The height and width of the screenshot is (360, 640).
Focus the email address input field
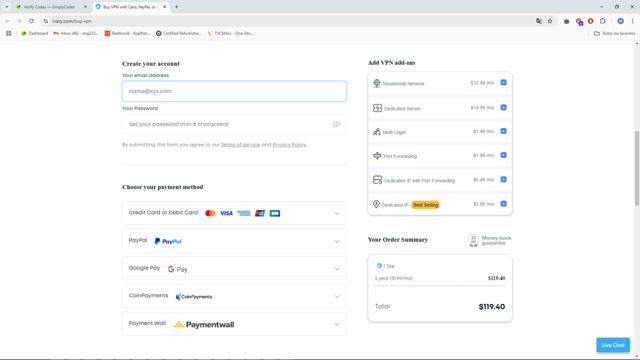tap(234, 91)
